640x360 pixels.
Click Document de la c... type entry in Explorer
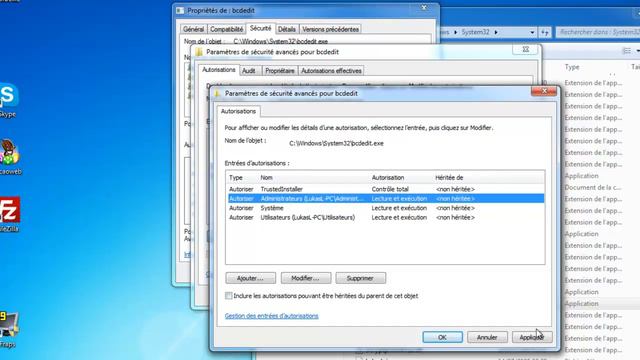coord(593,187)
